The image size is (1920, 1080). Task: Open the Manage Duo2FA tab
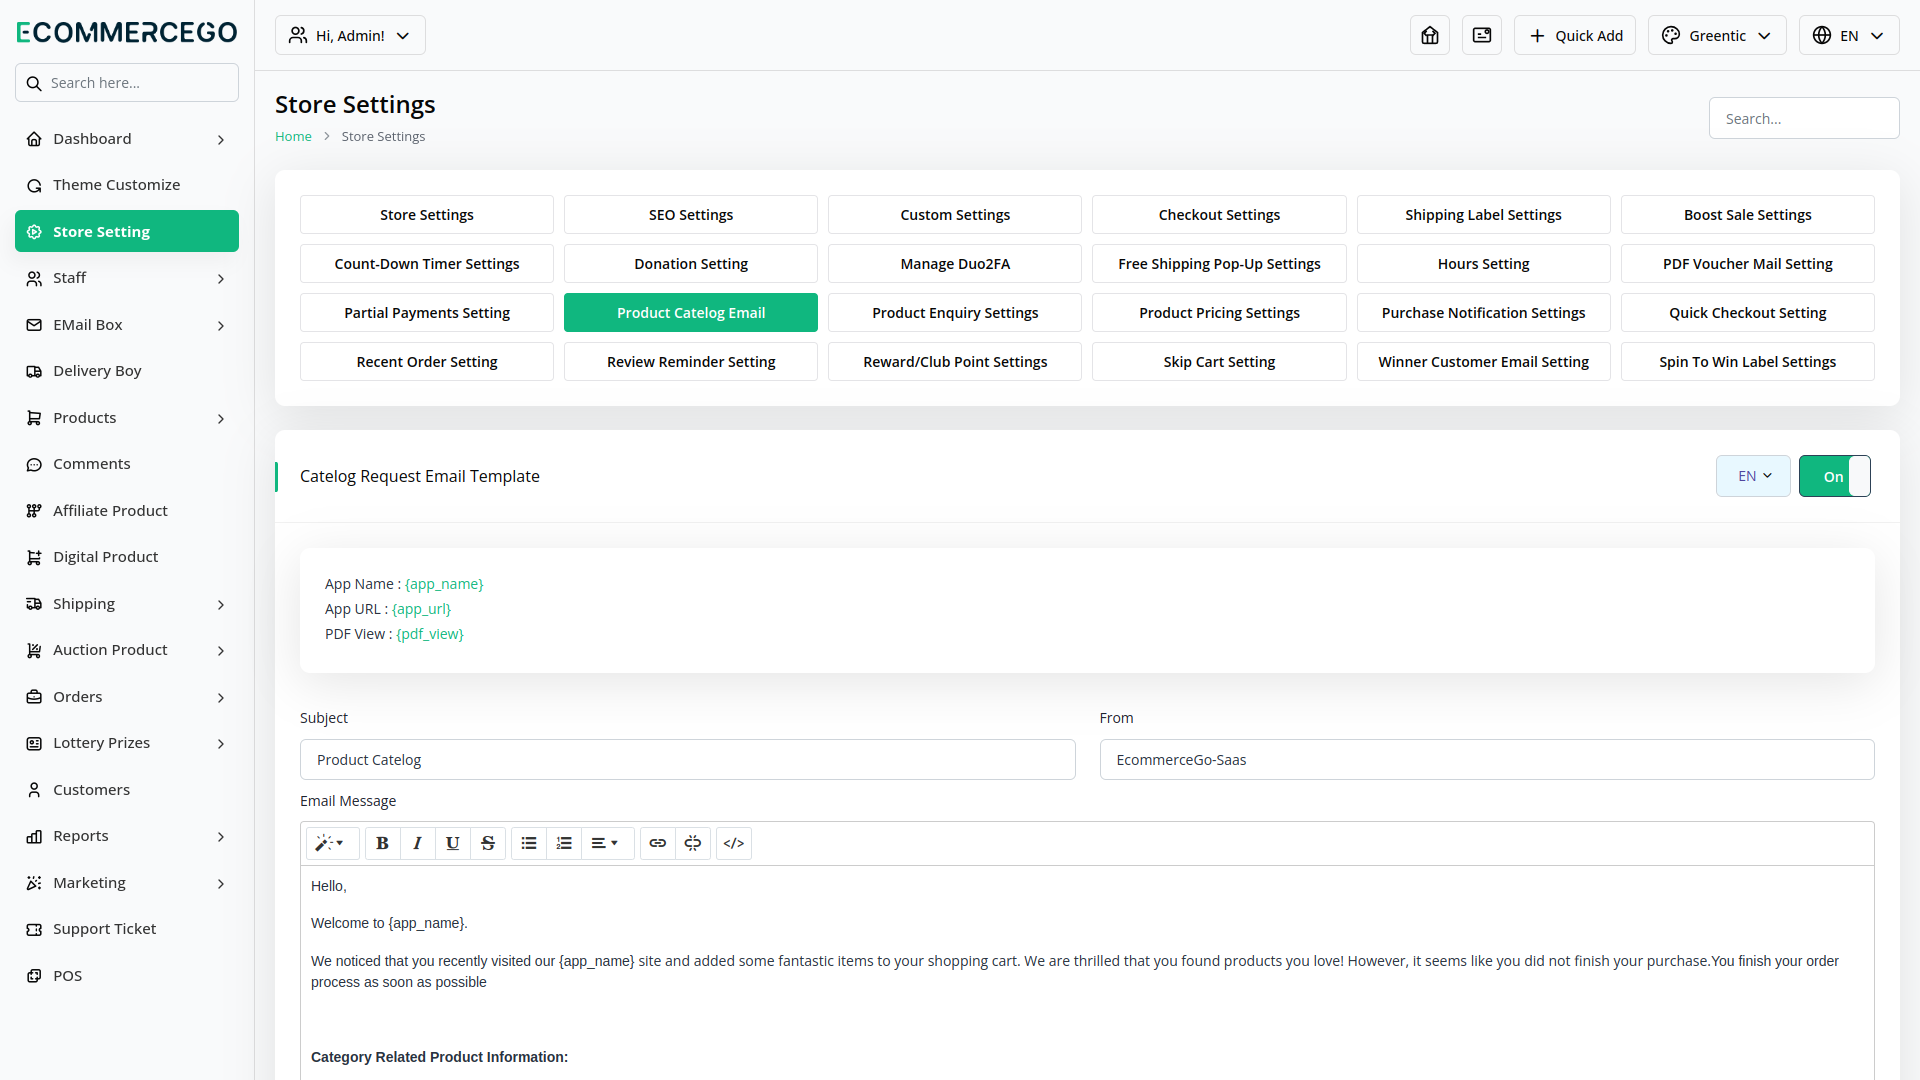(x=955, y=264)
